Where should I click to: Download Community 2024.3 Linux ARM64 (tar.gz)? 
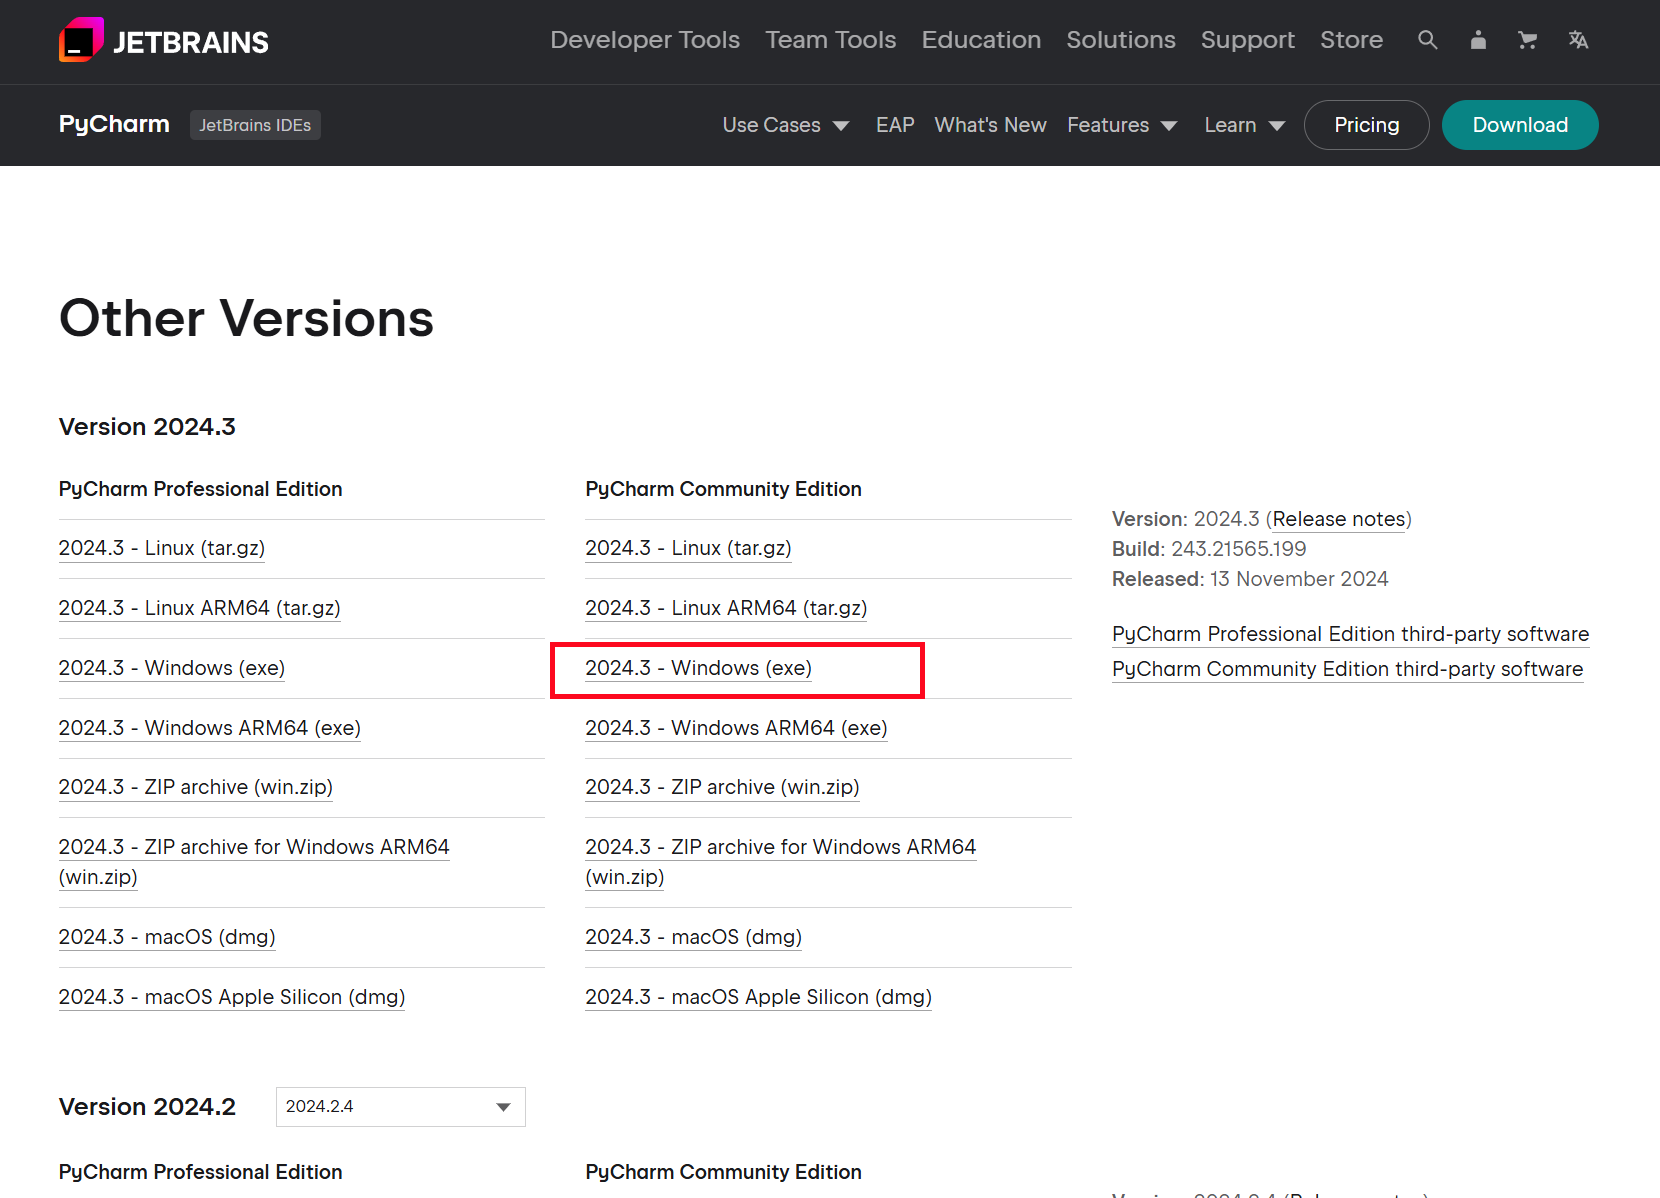pos(726,608)
